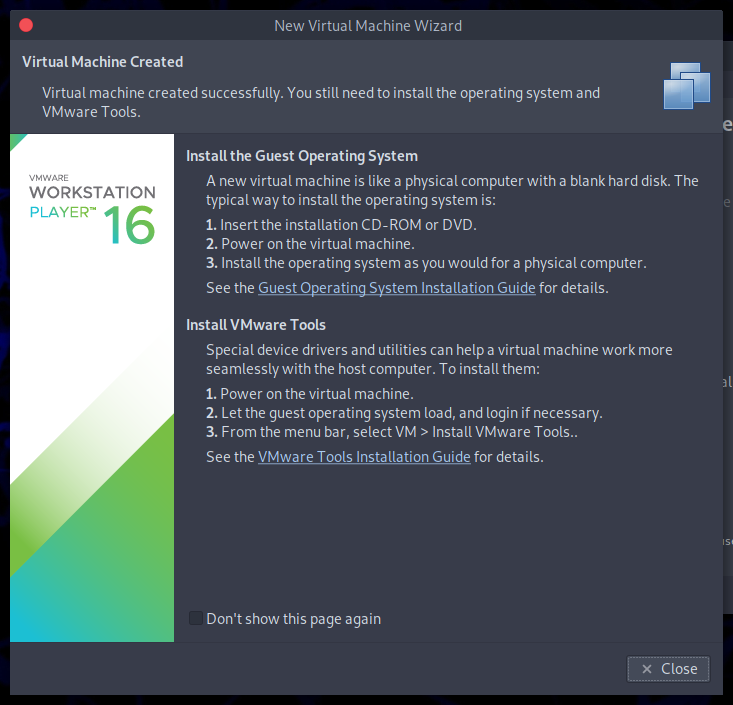
Task: Click the green PLAYER text in the banner
Action: point(62,212)
